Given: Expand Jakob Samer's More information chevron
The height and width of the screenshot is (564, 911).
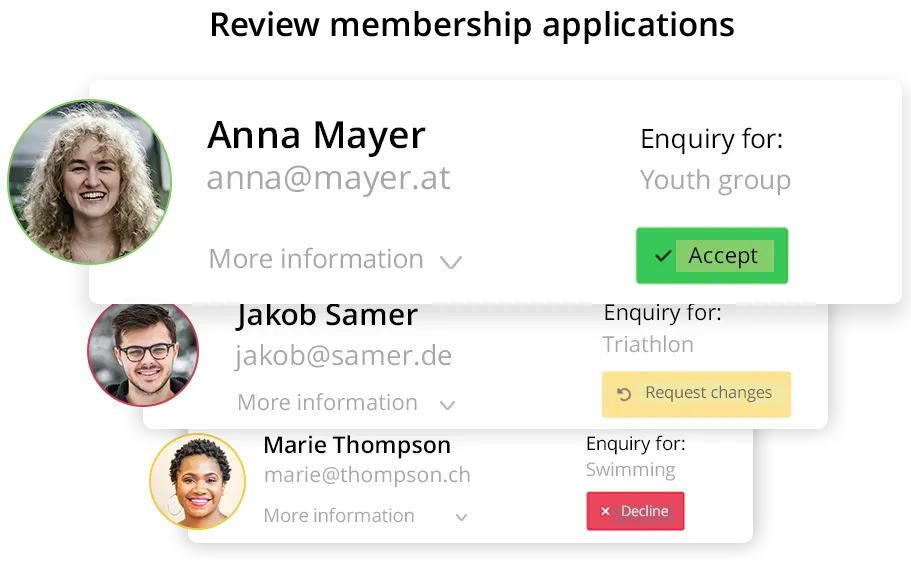Looking at the screenshot, I should [447, 405].
